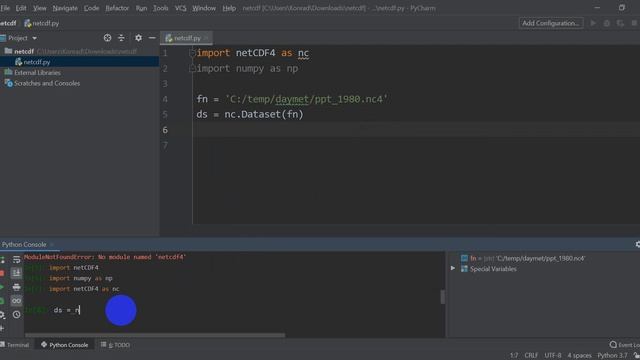640x360 pixels.
Task: Click the Collapse All icon in Project panel
Action: (121, 38)
